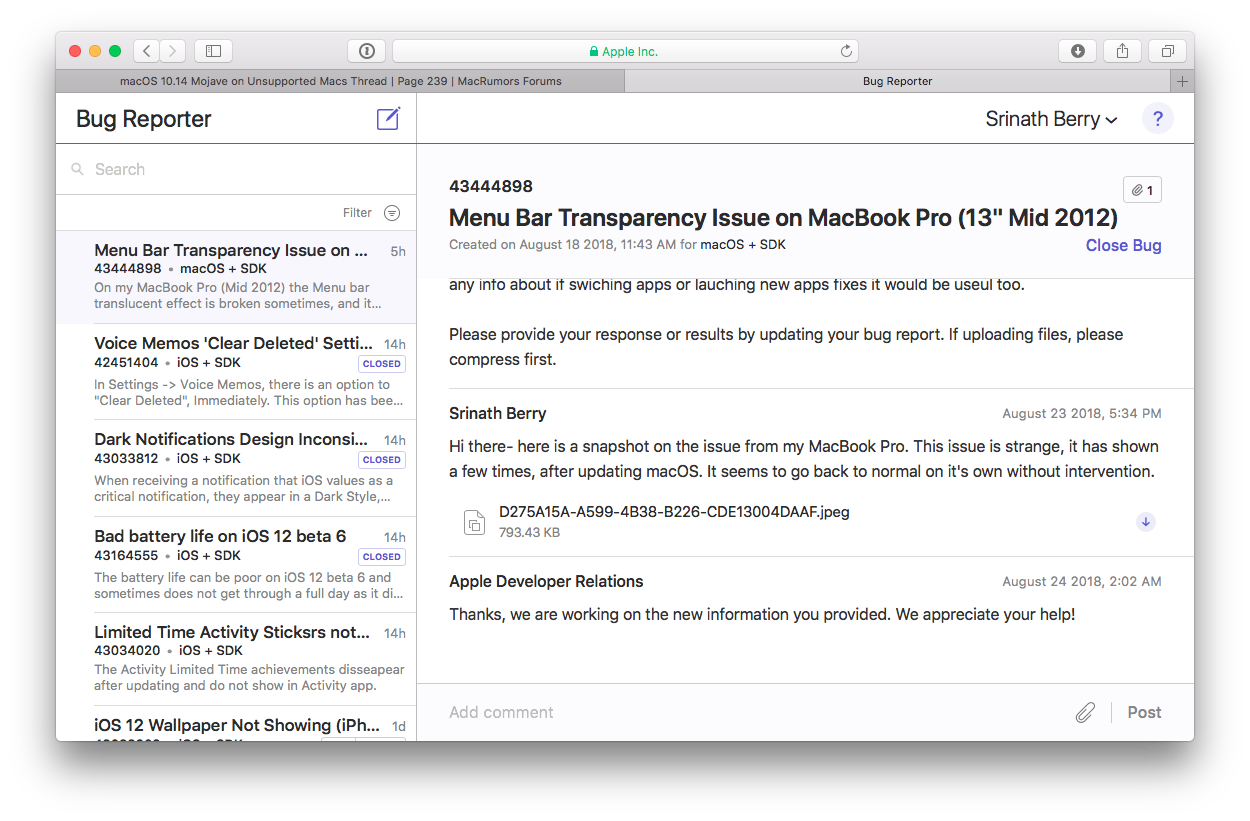Click CLOSED badge on Dark Notifications report
This screenshot has height=821, width=1250.
[382, 460]
